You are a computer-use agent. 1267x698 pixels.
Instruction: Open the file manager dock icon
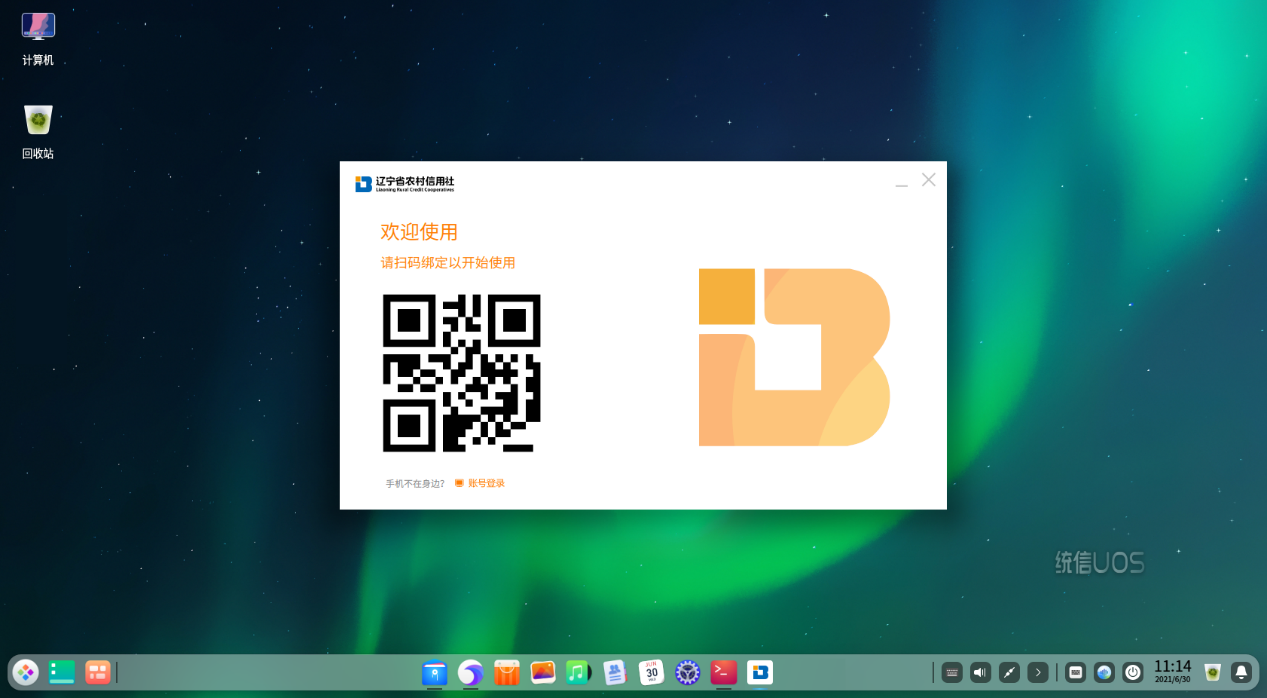coord(434,673)
